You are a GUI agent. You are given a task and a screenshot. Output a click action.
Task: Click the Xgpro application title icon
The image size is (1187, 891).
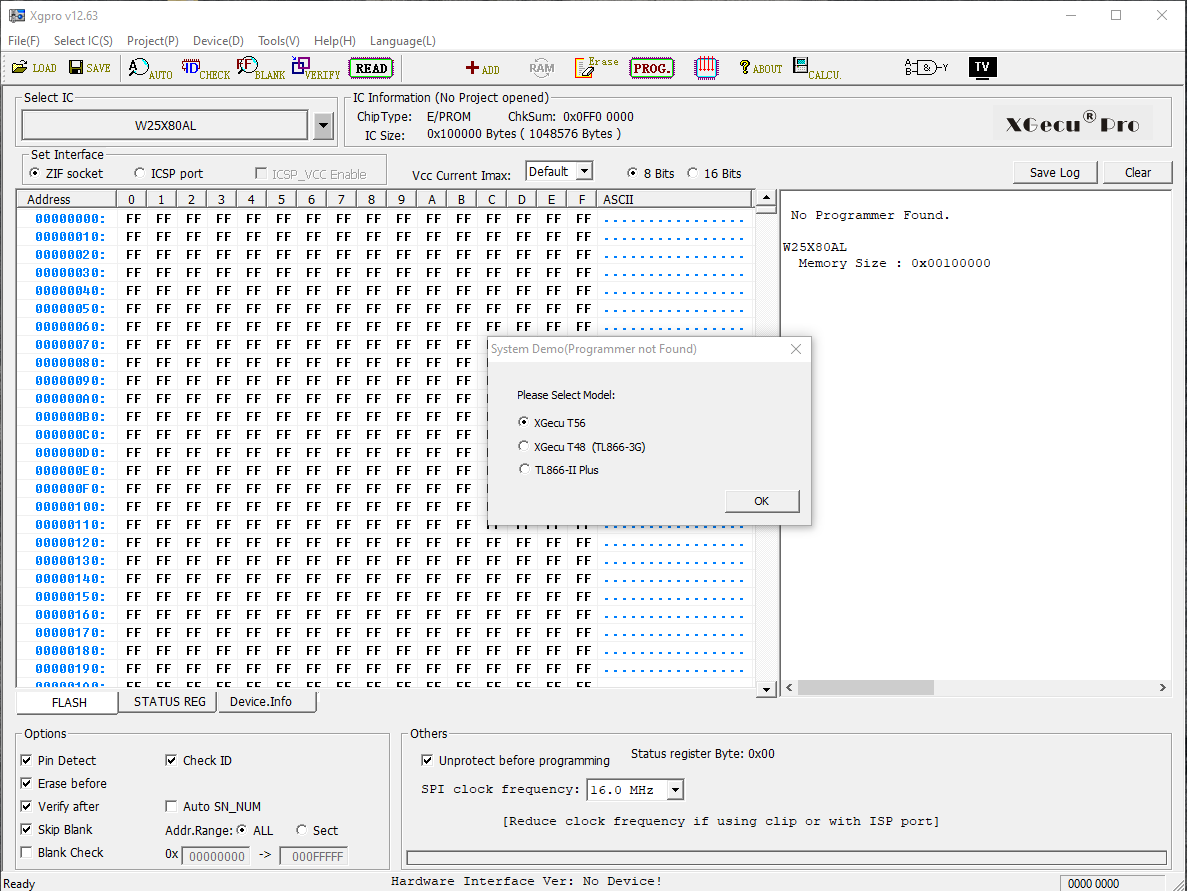tap(17, 15)
